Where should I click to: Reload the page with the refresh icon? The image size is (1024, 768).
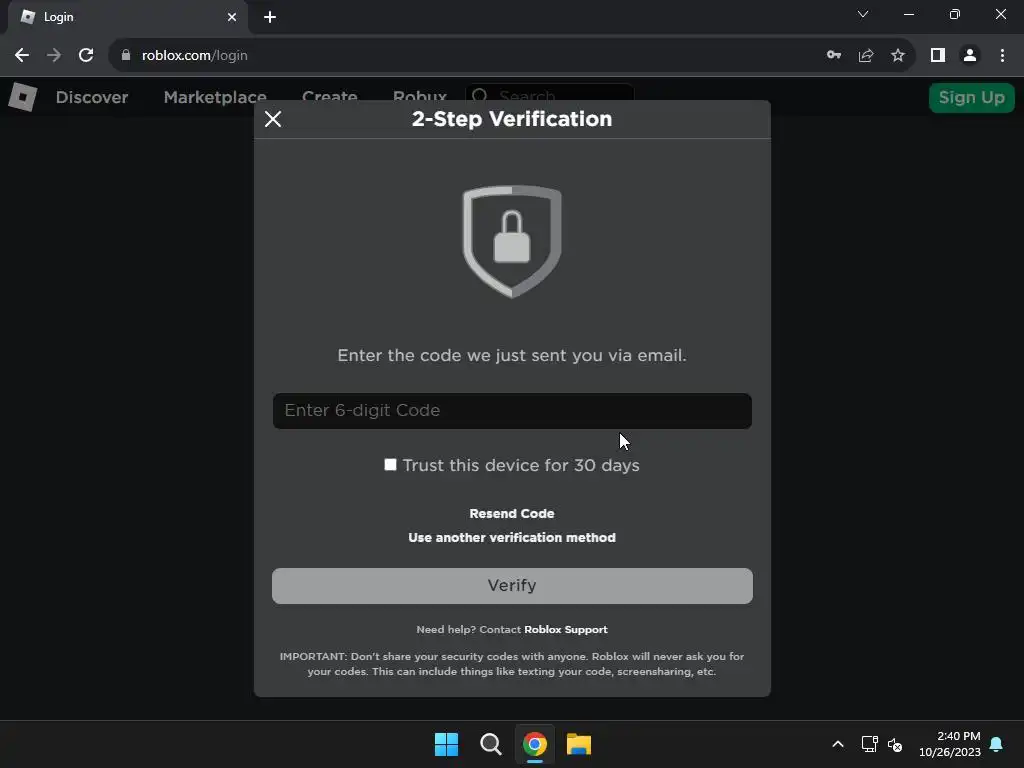pos(86,56)
